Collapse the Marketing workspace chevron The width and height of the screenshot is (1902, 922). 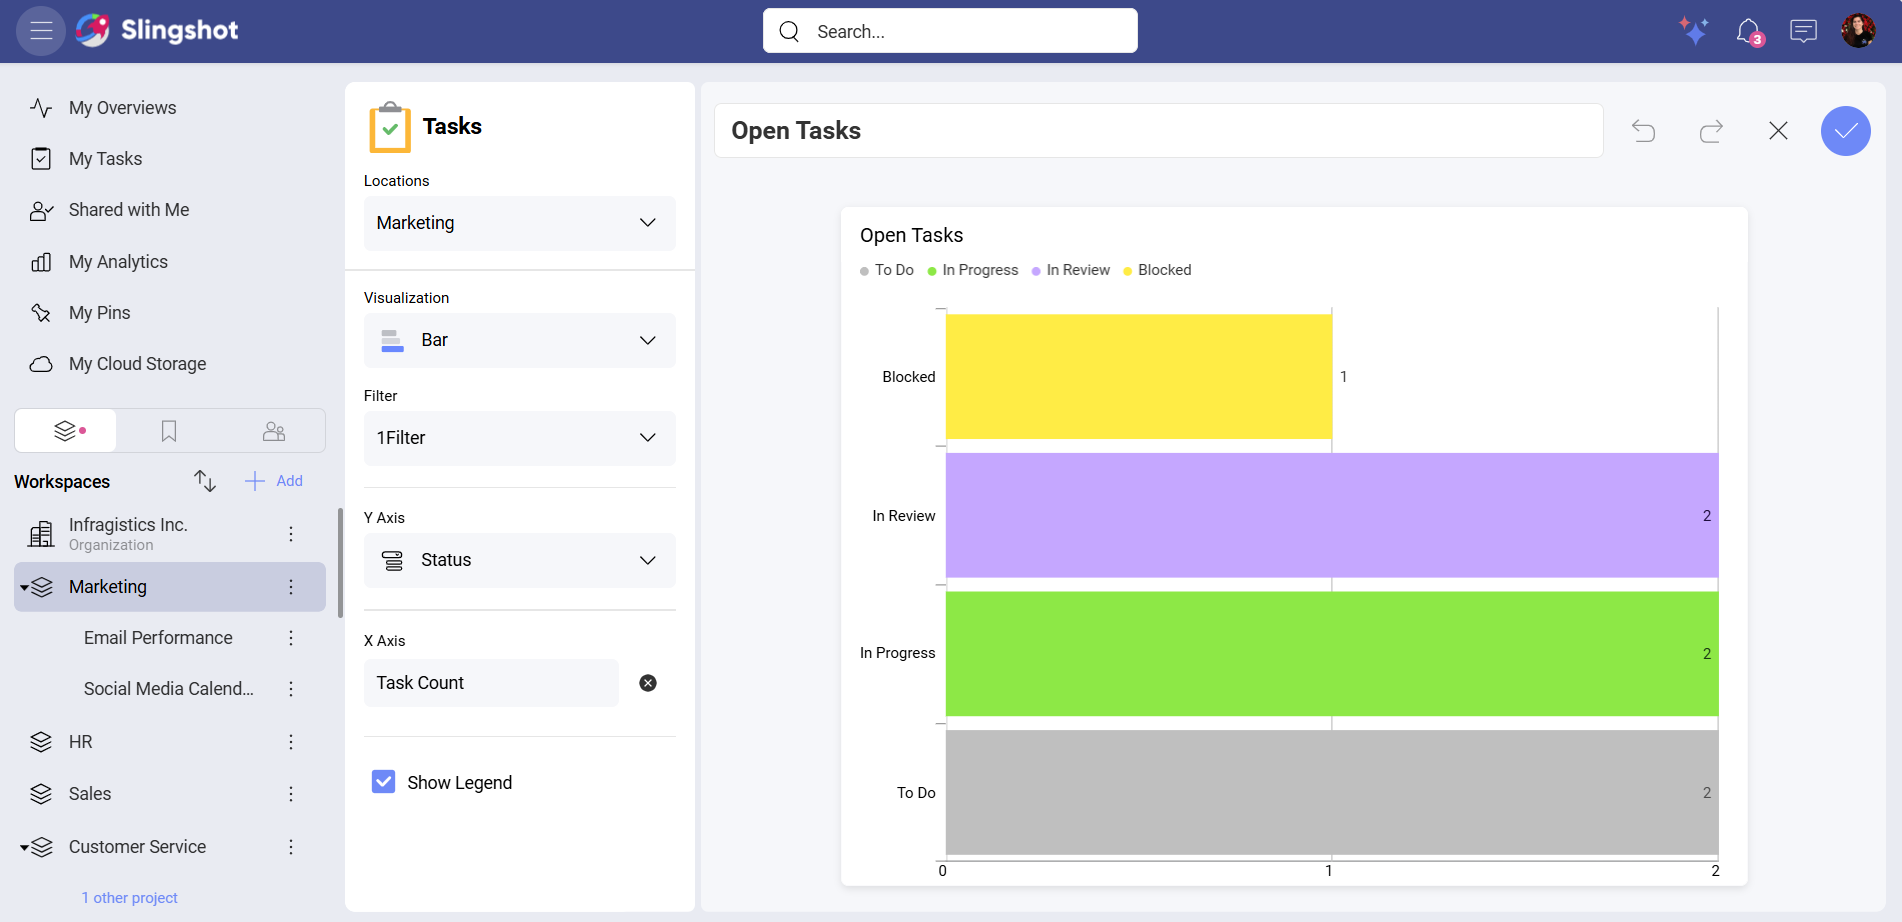point(22,587)
